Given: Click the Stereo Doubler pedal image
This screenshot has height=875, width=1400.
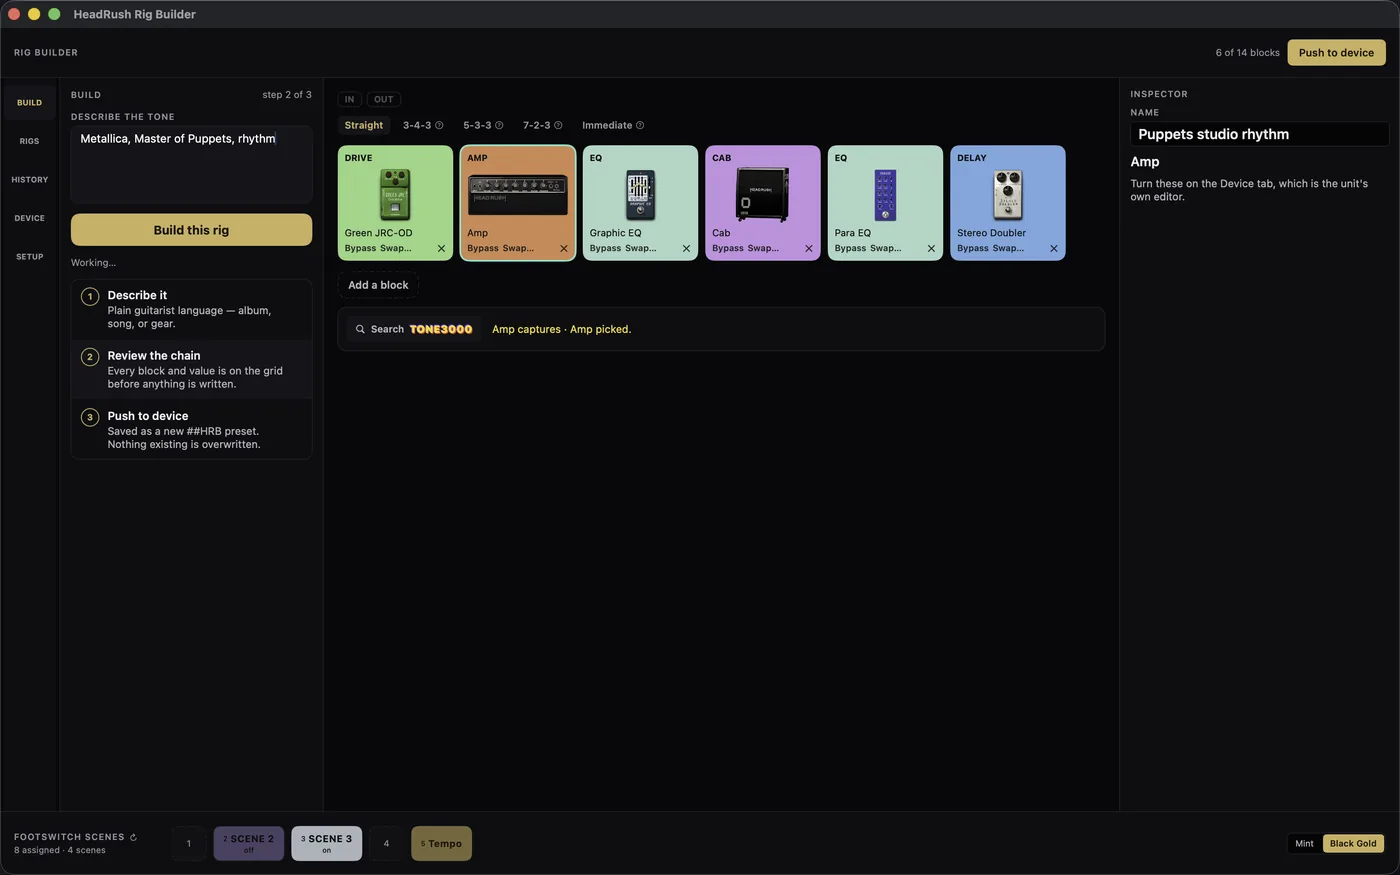Looking at the screenshot, I should [x=1008, y=195].
